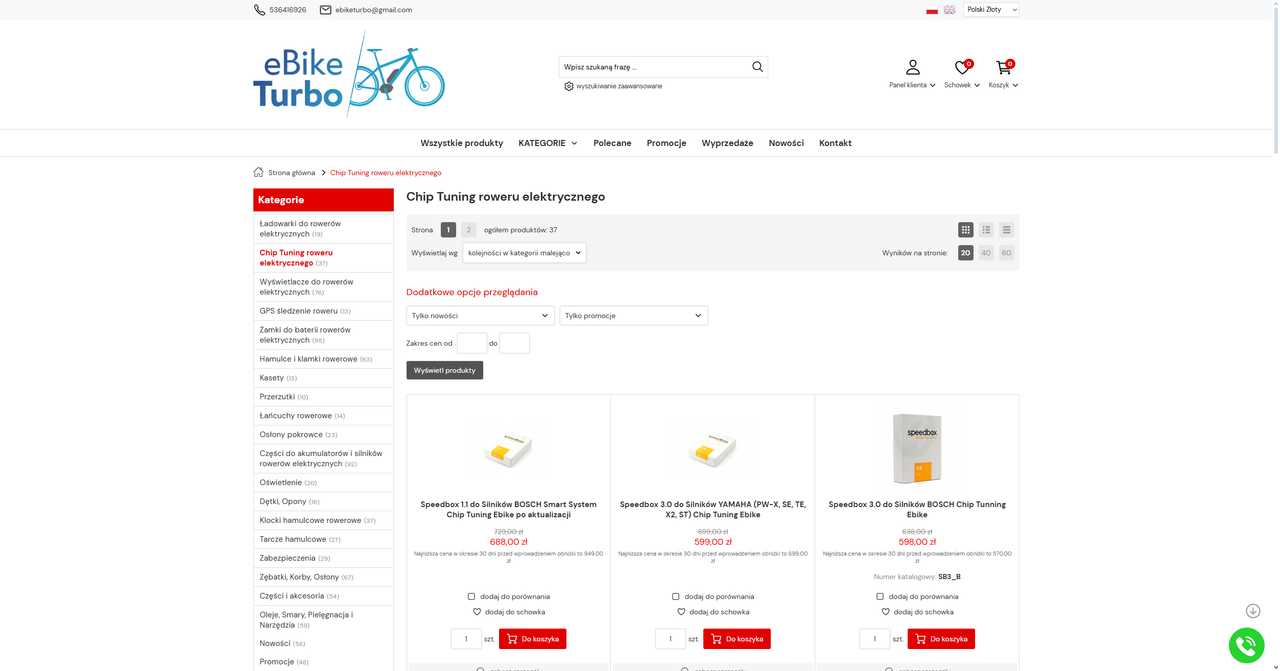The width and height of the screenshot is (1280, 671).
Task: Open Speedbox 3.0 BOSCH product thumbnail
Action: coord(917,449)
